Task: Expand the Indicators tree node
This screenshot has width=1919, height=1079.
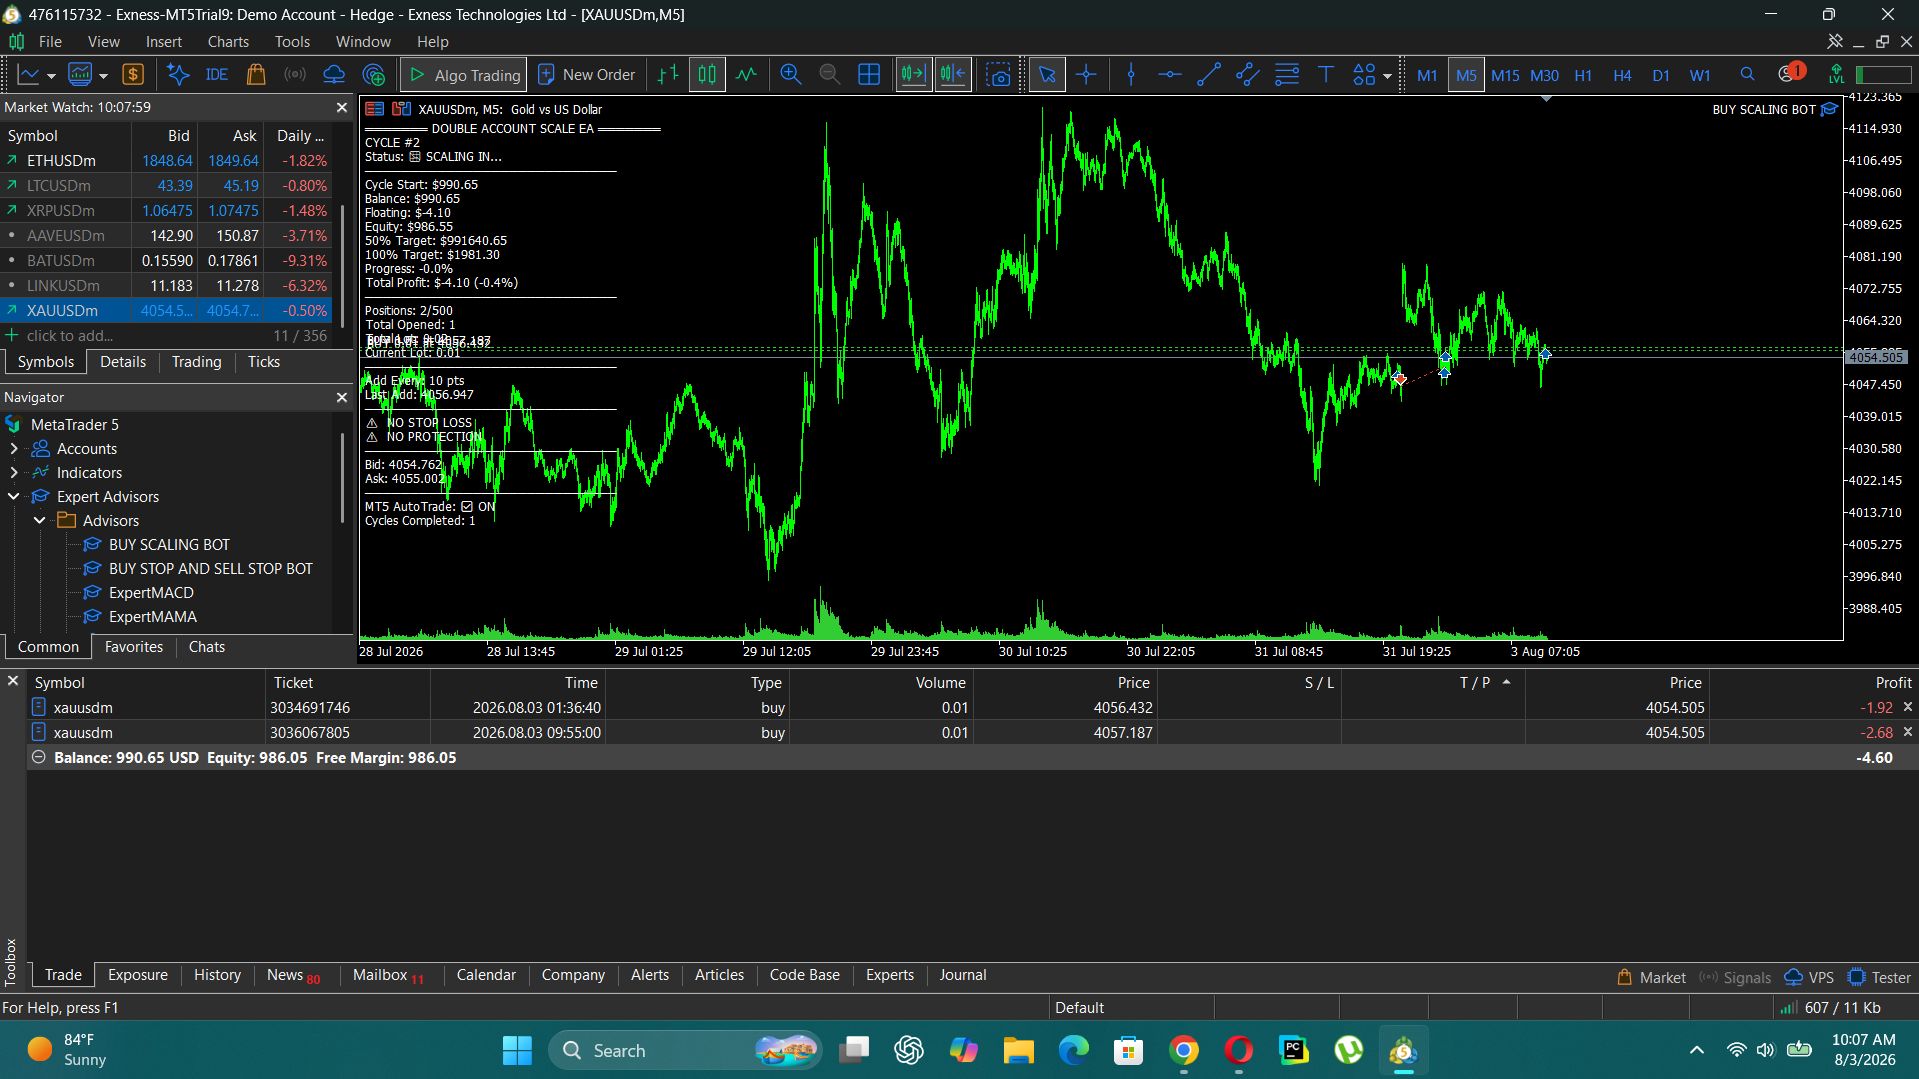Action: tap(14, 473)
